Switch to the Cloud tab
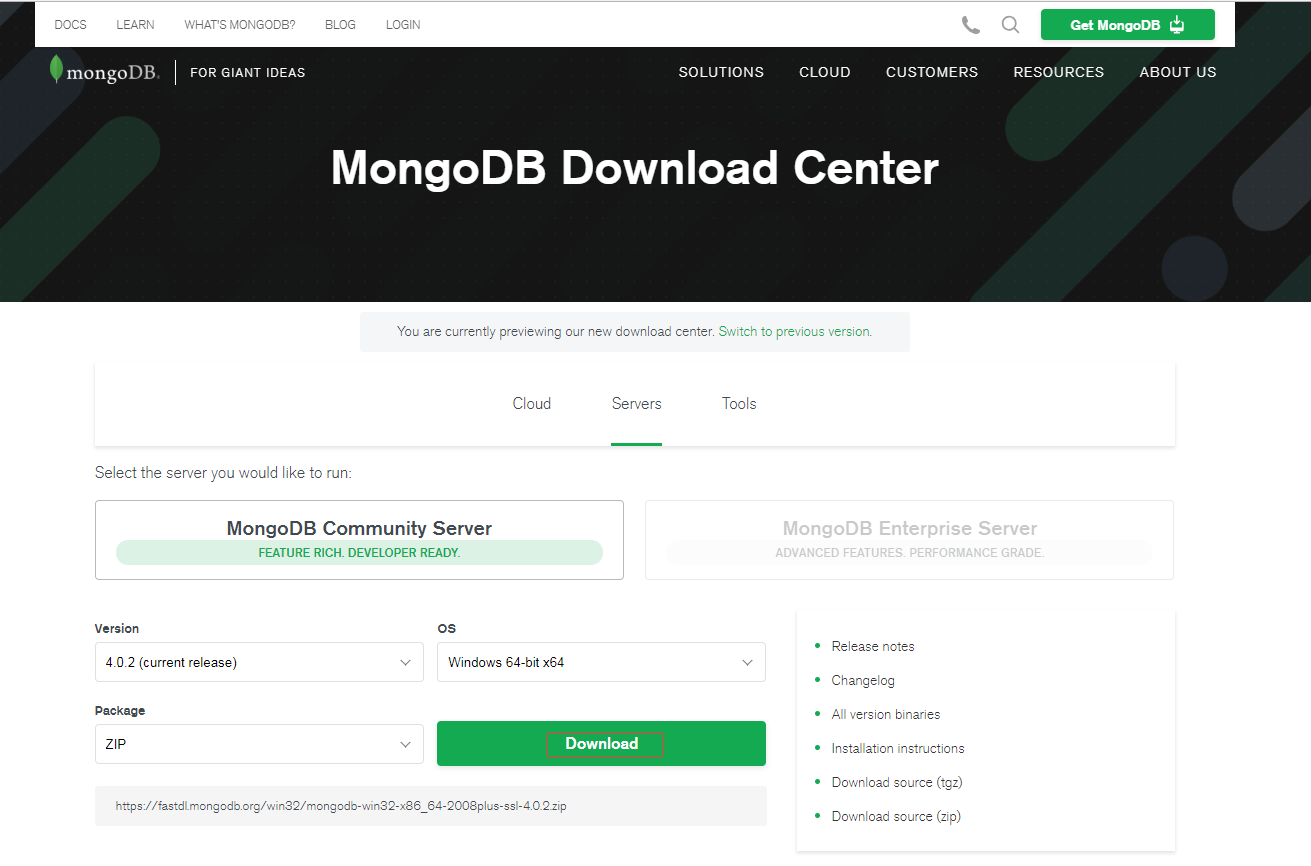 click(x=532, y=404)
